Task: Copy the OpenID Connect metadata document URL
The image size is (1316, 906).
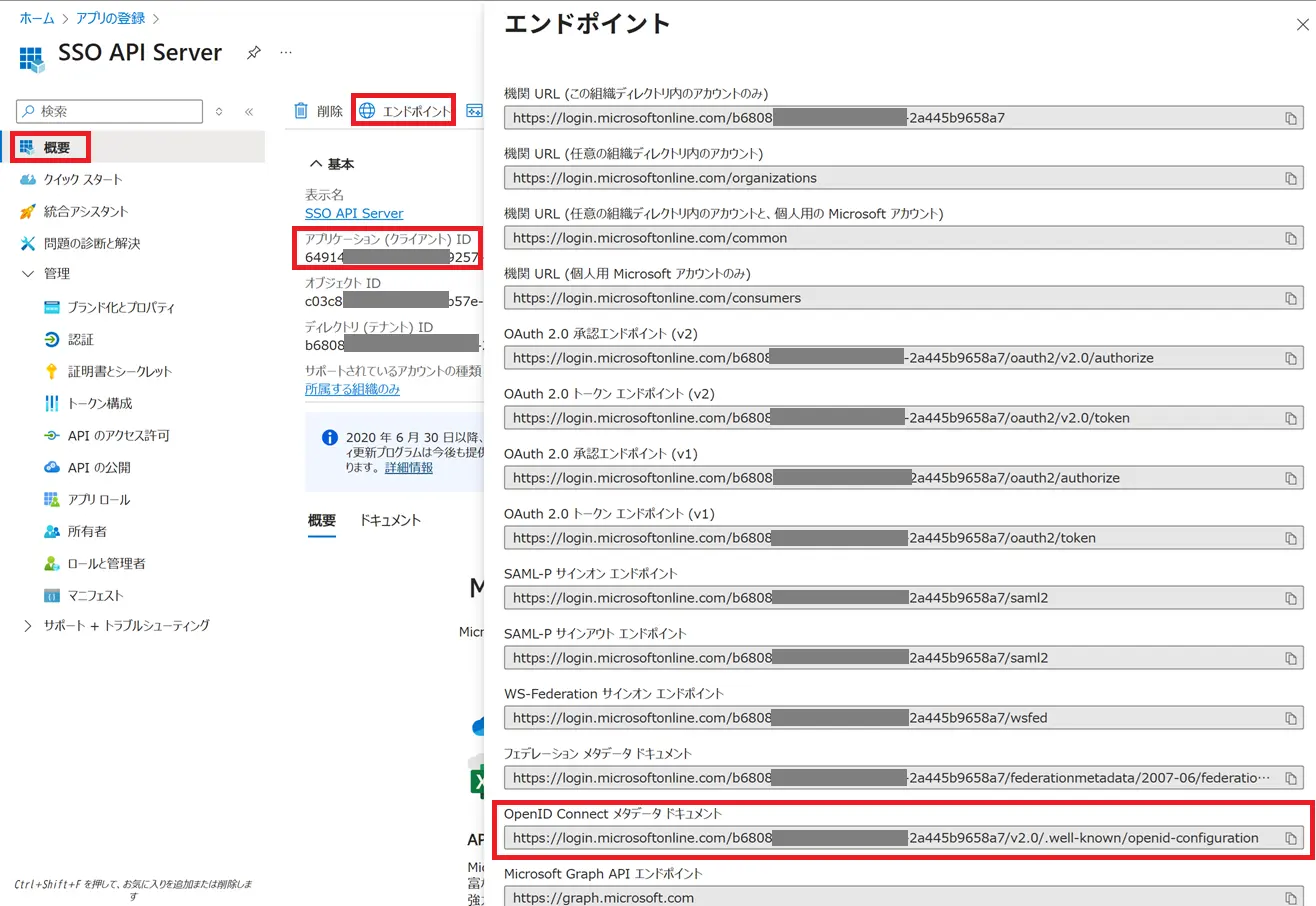Action: [1290, 838]
